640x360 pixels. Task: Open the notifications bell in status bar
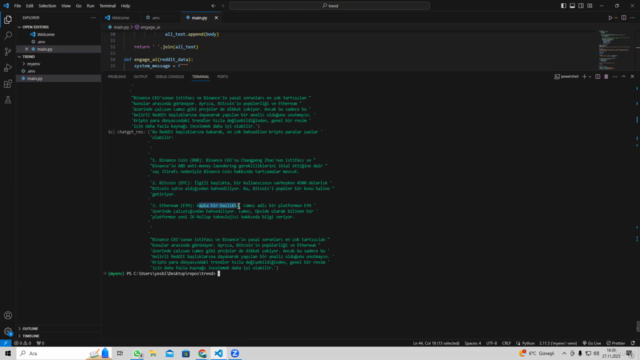pyautogui.click(x=633, y=343)
